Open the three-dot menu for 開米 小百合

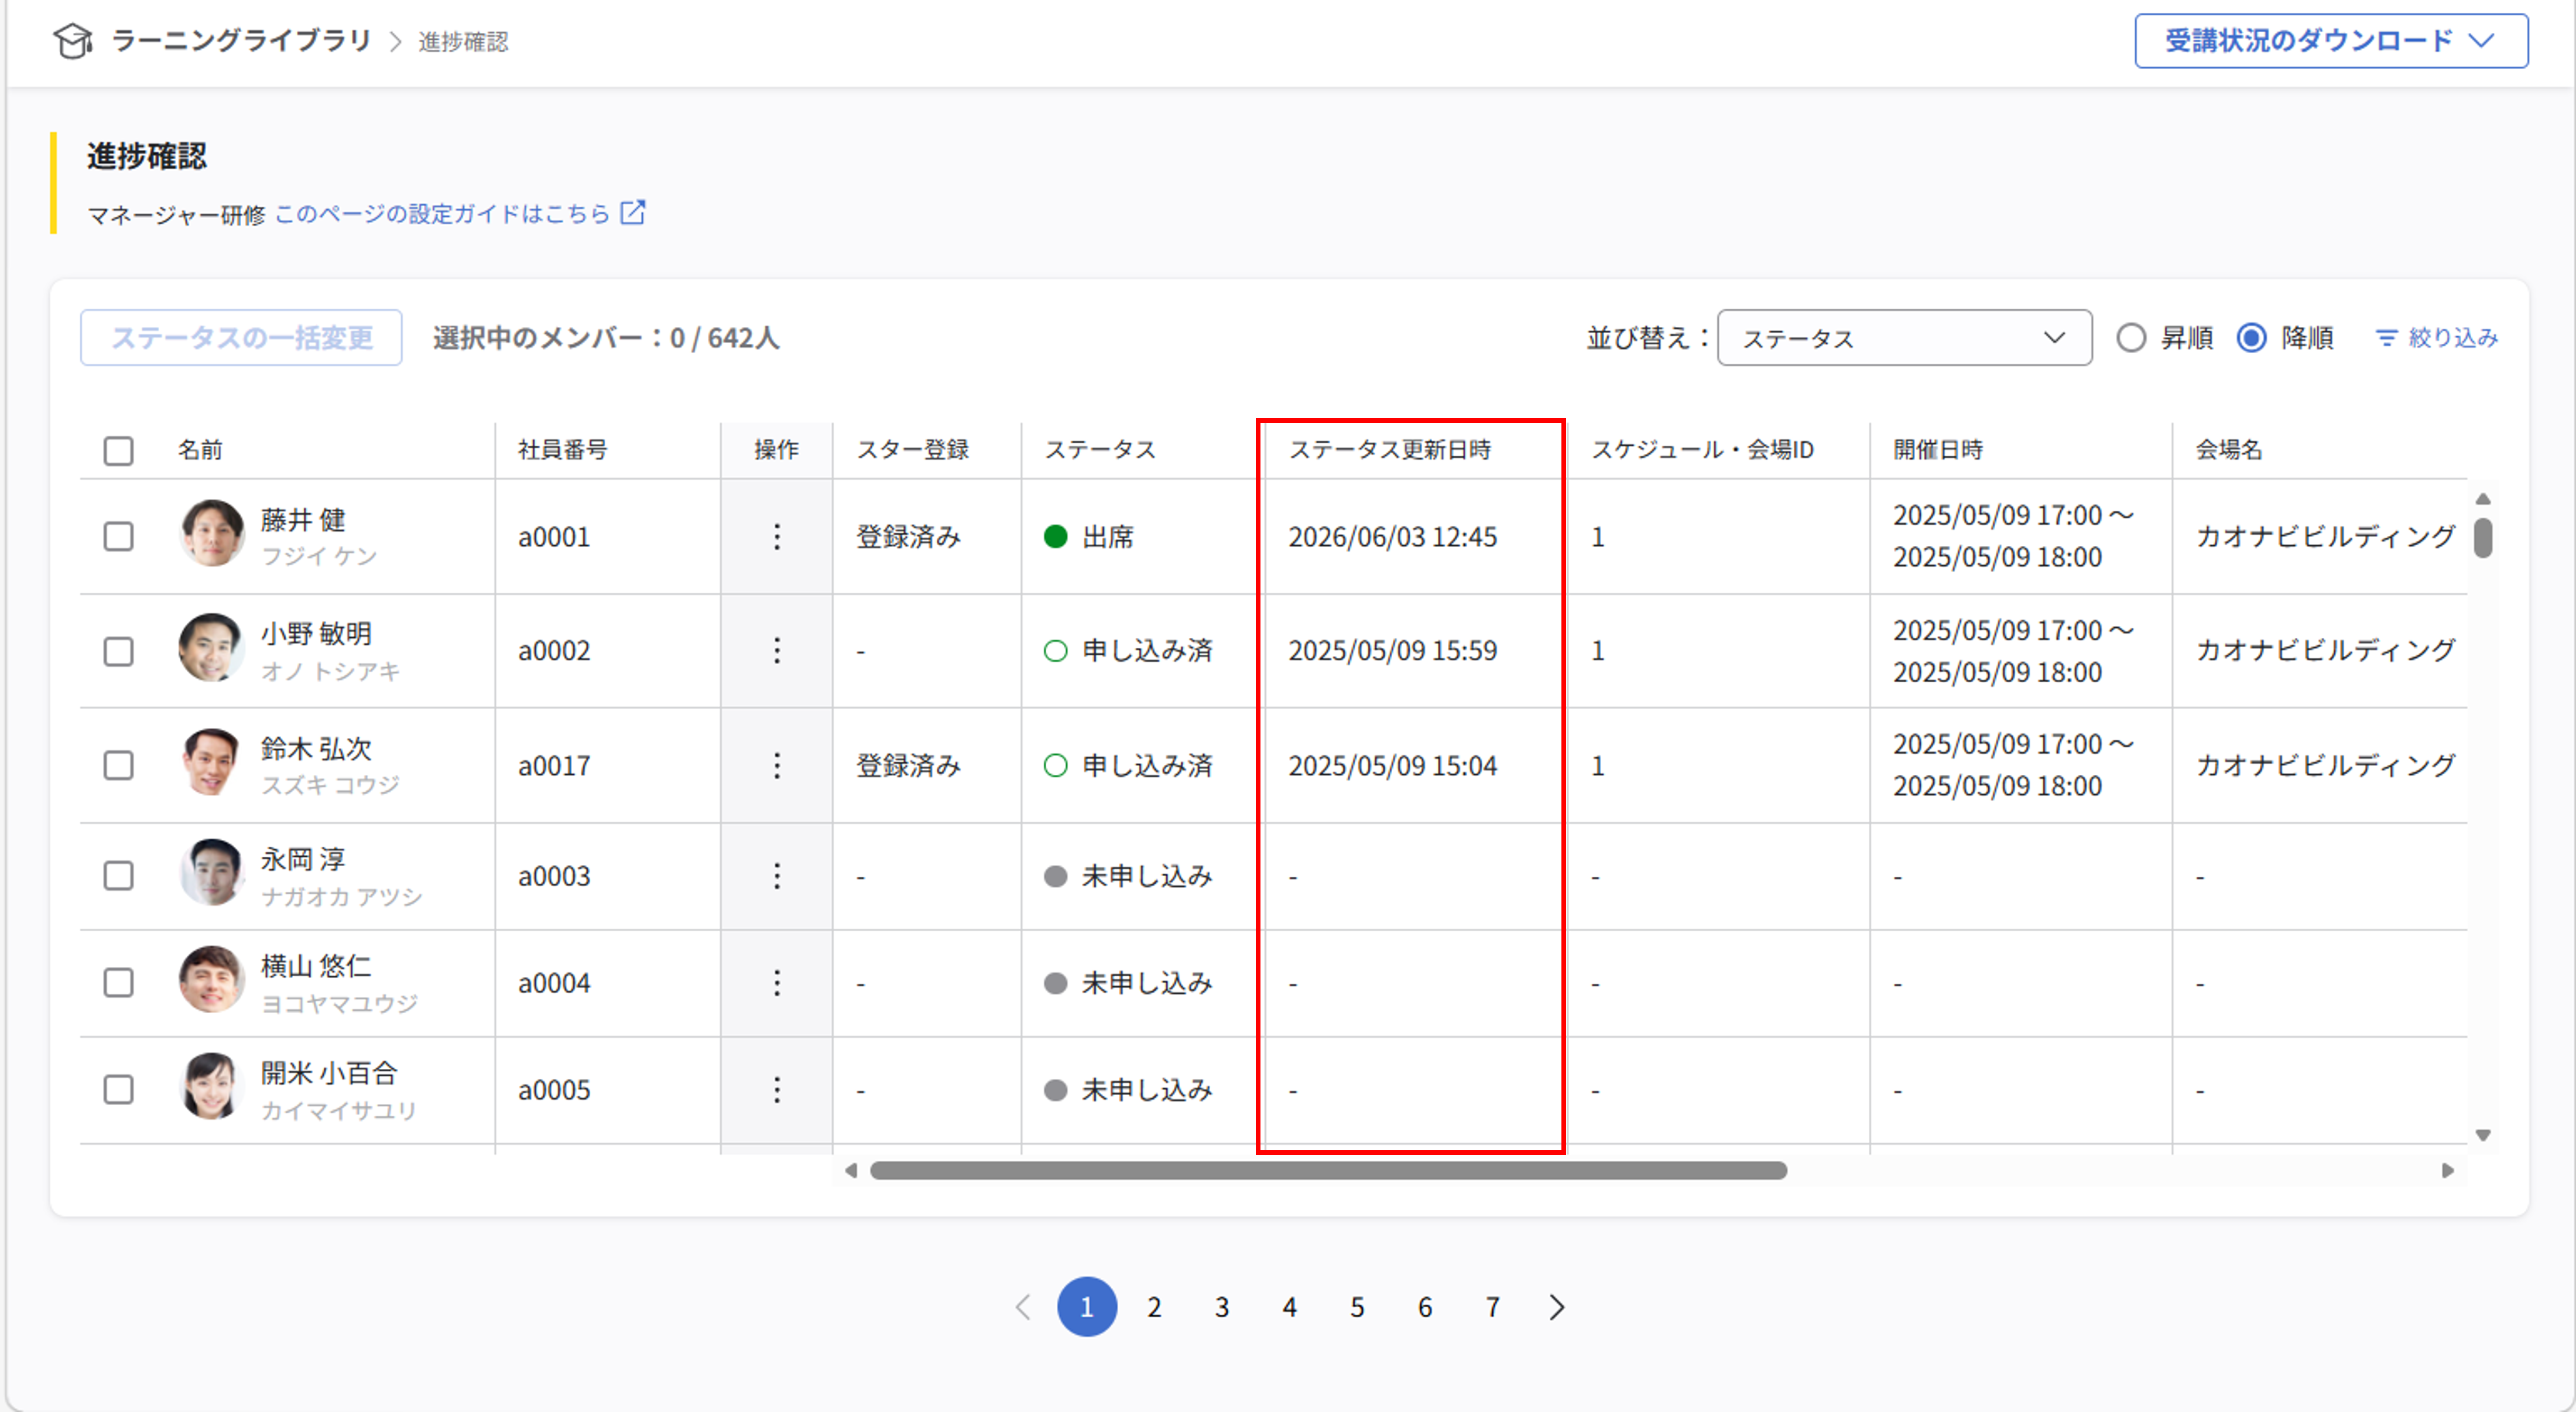(777, 1090)
